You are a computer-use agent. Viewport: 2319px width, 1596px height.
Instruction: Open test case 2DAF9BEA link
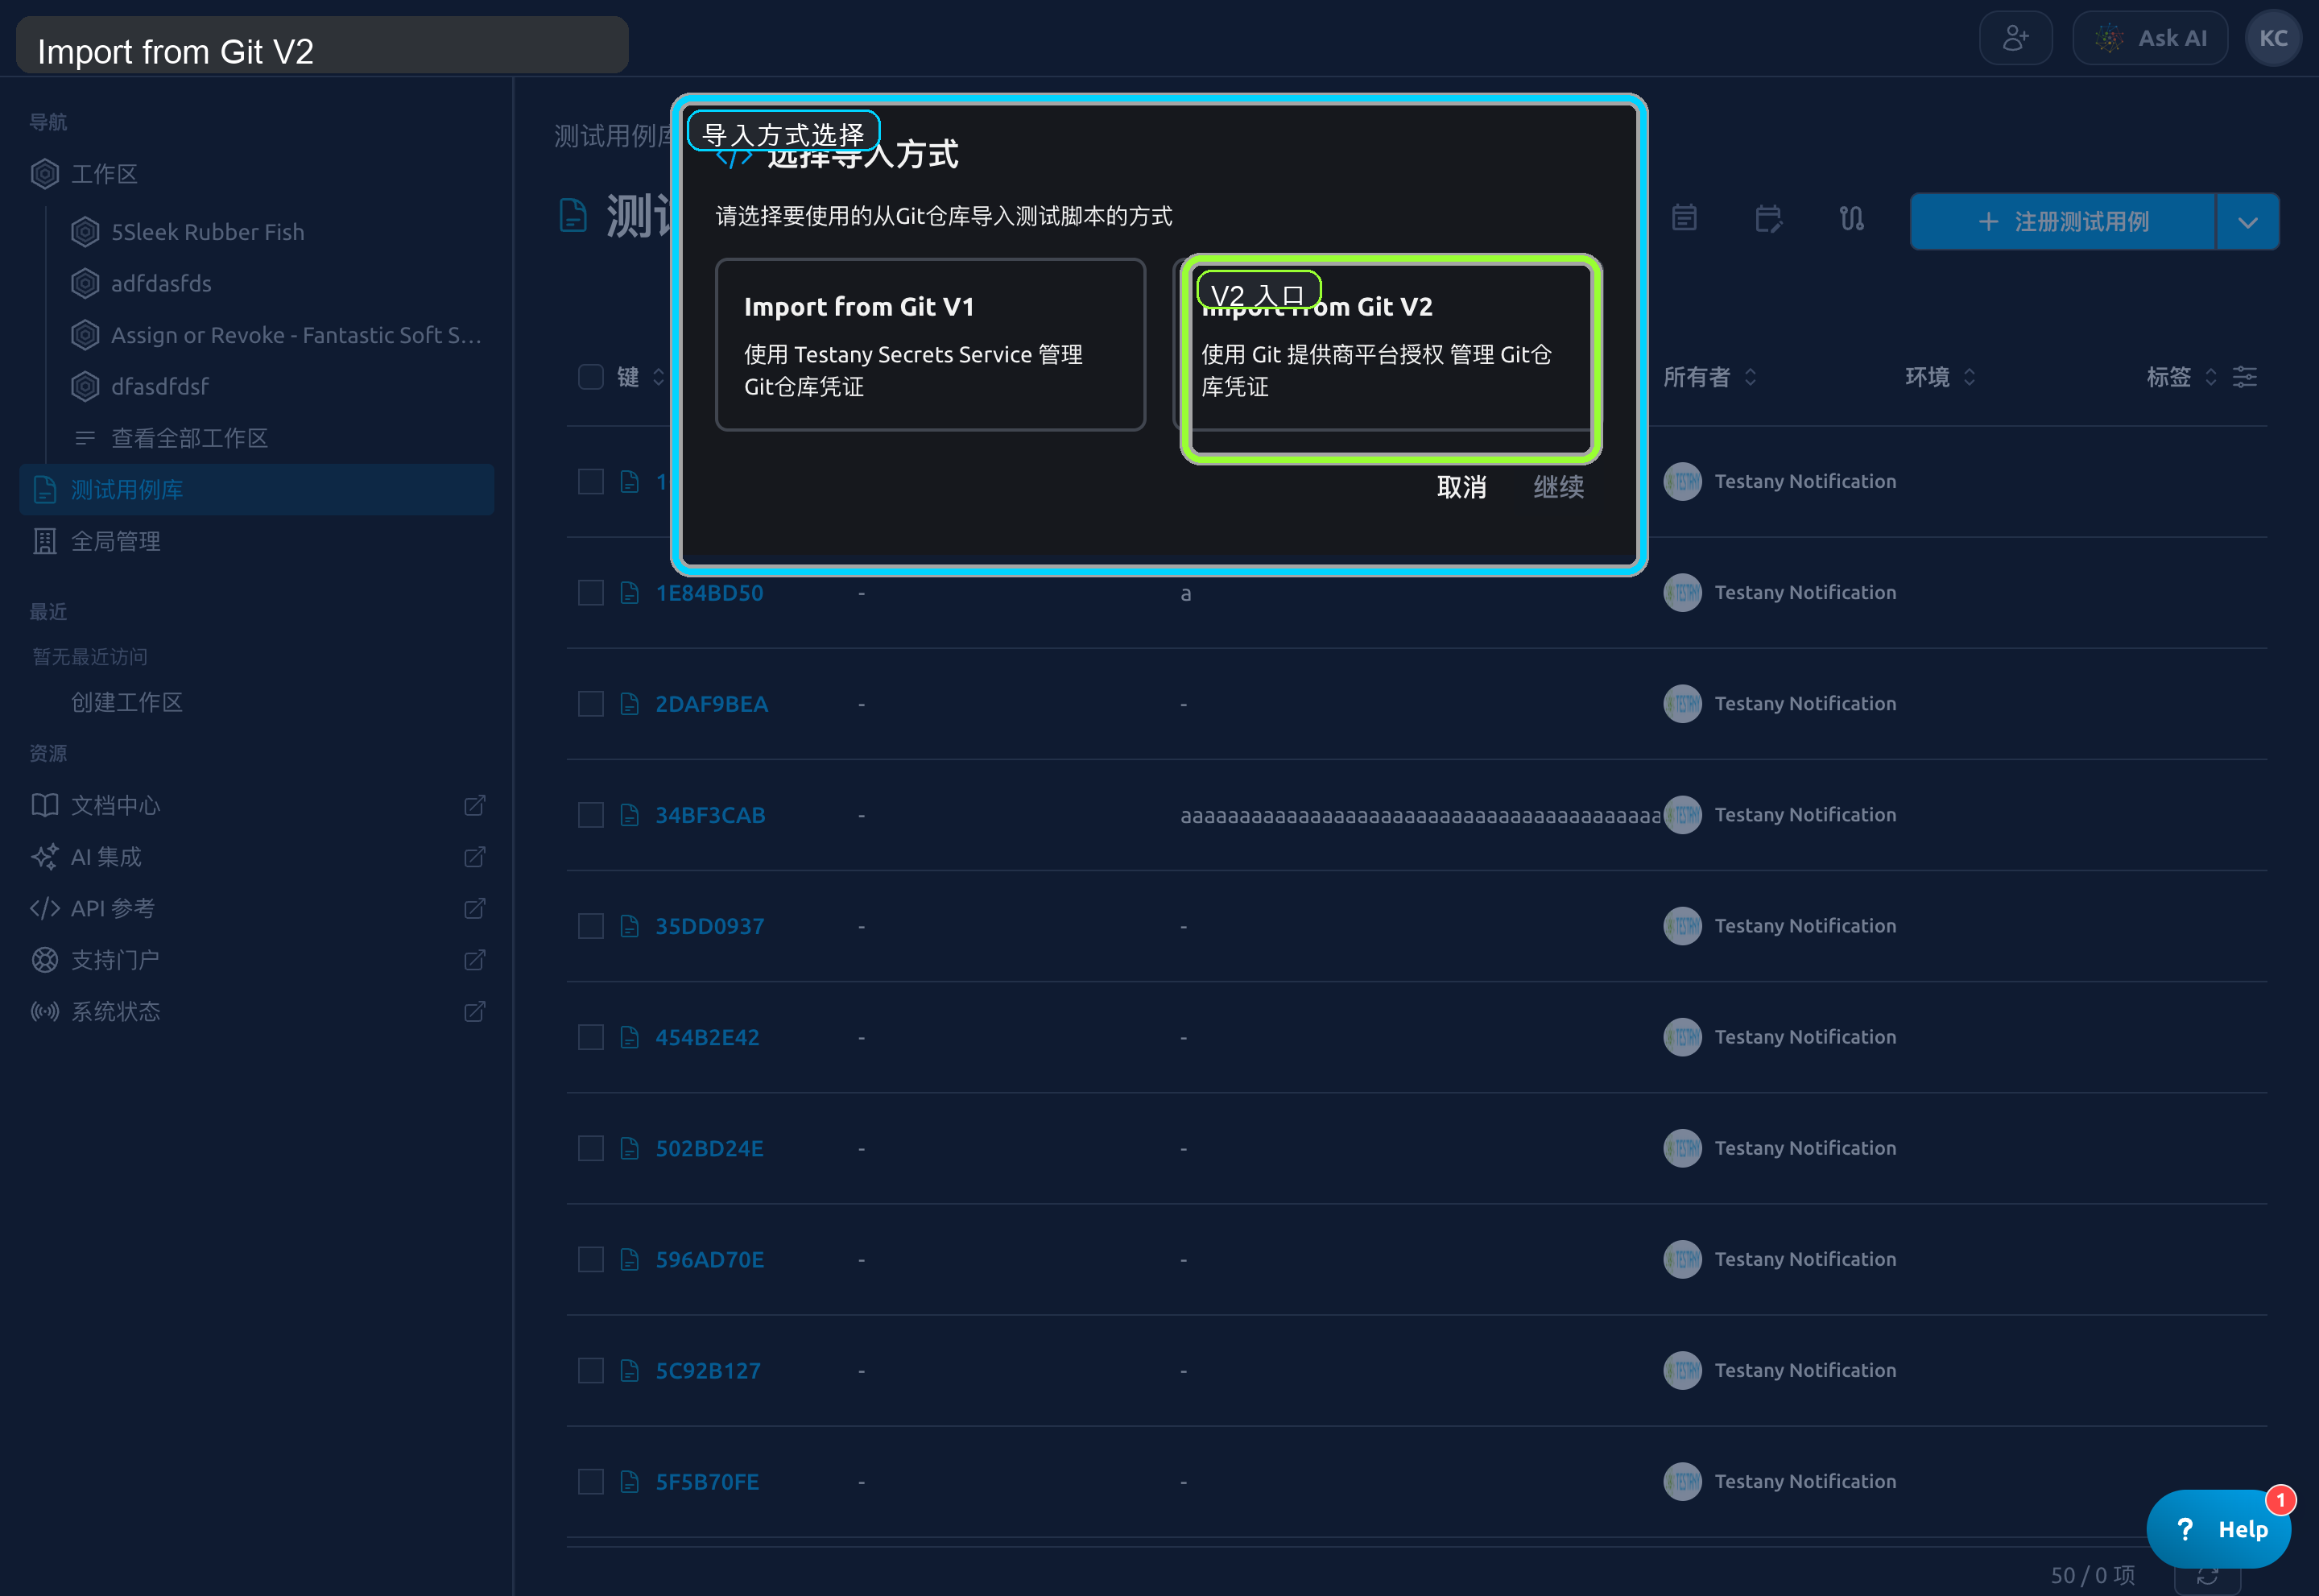[711, 704]
